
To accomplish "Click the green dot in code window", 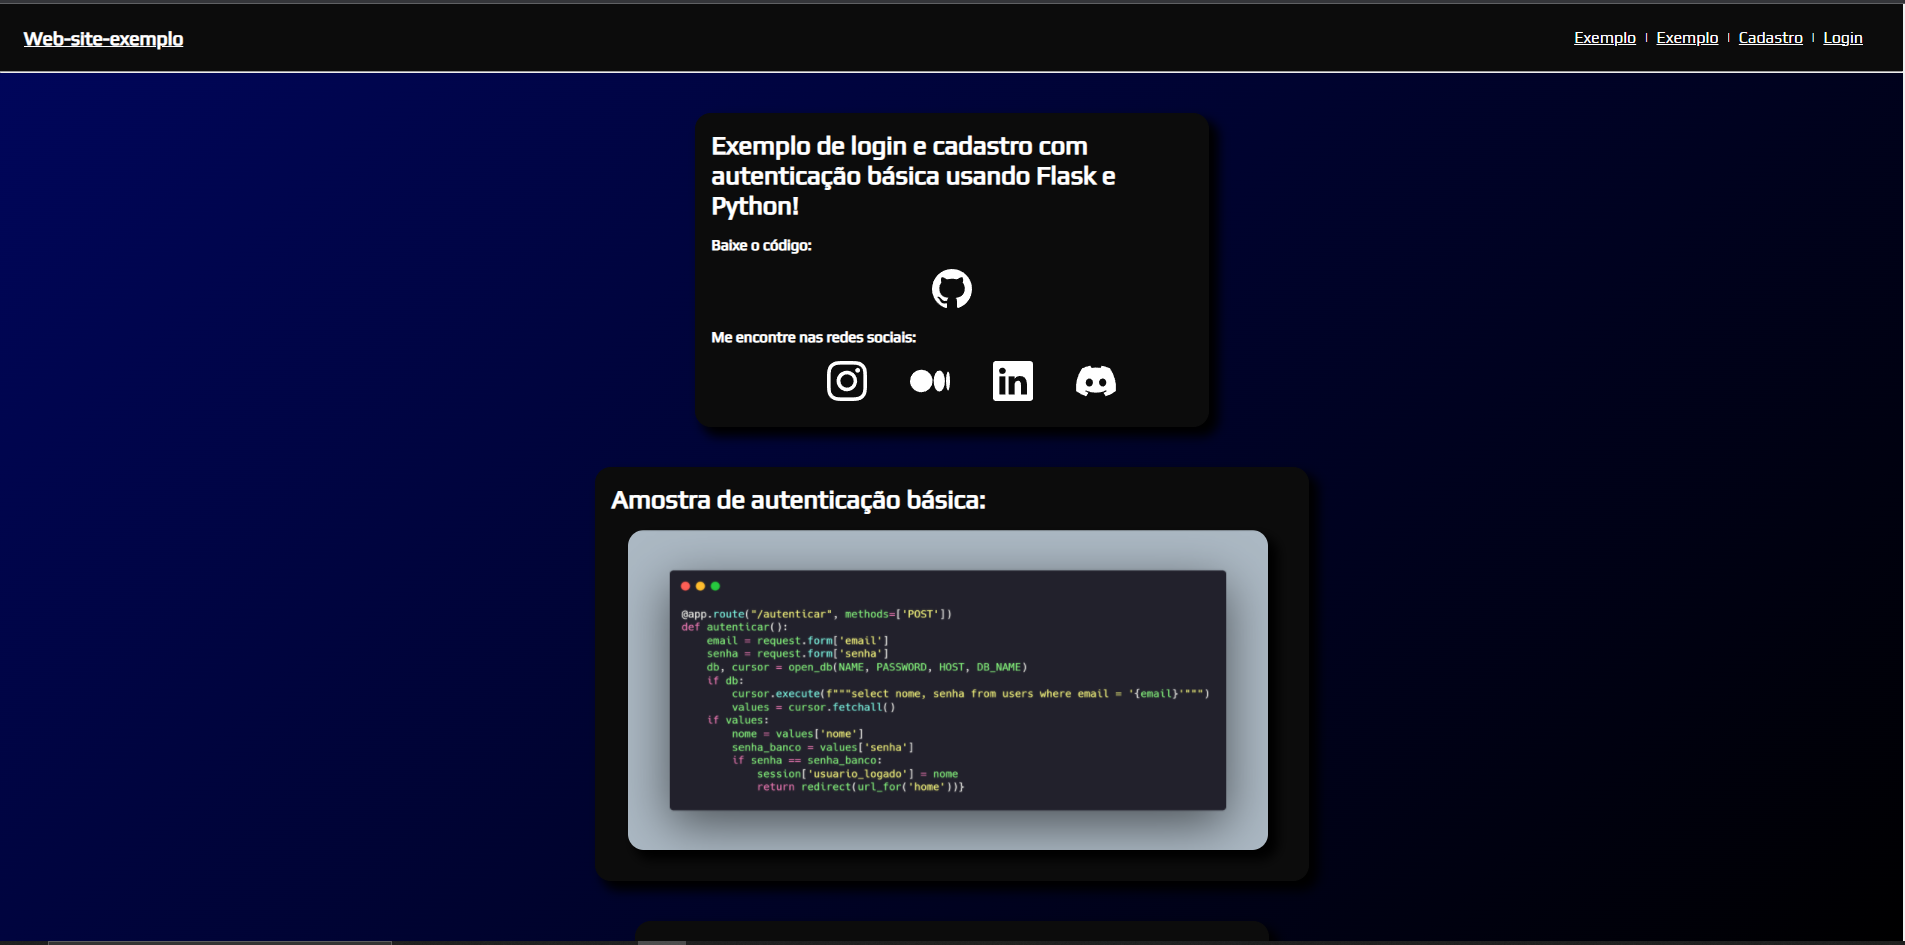I will click(x=715, y=586).
